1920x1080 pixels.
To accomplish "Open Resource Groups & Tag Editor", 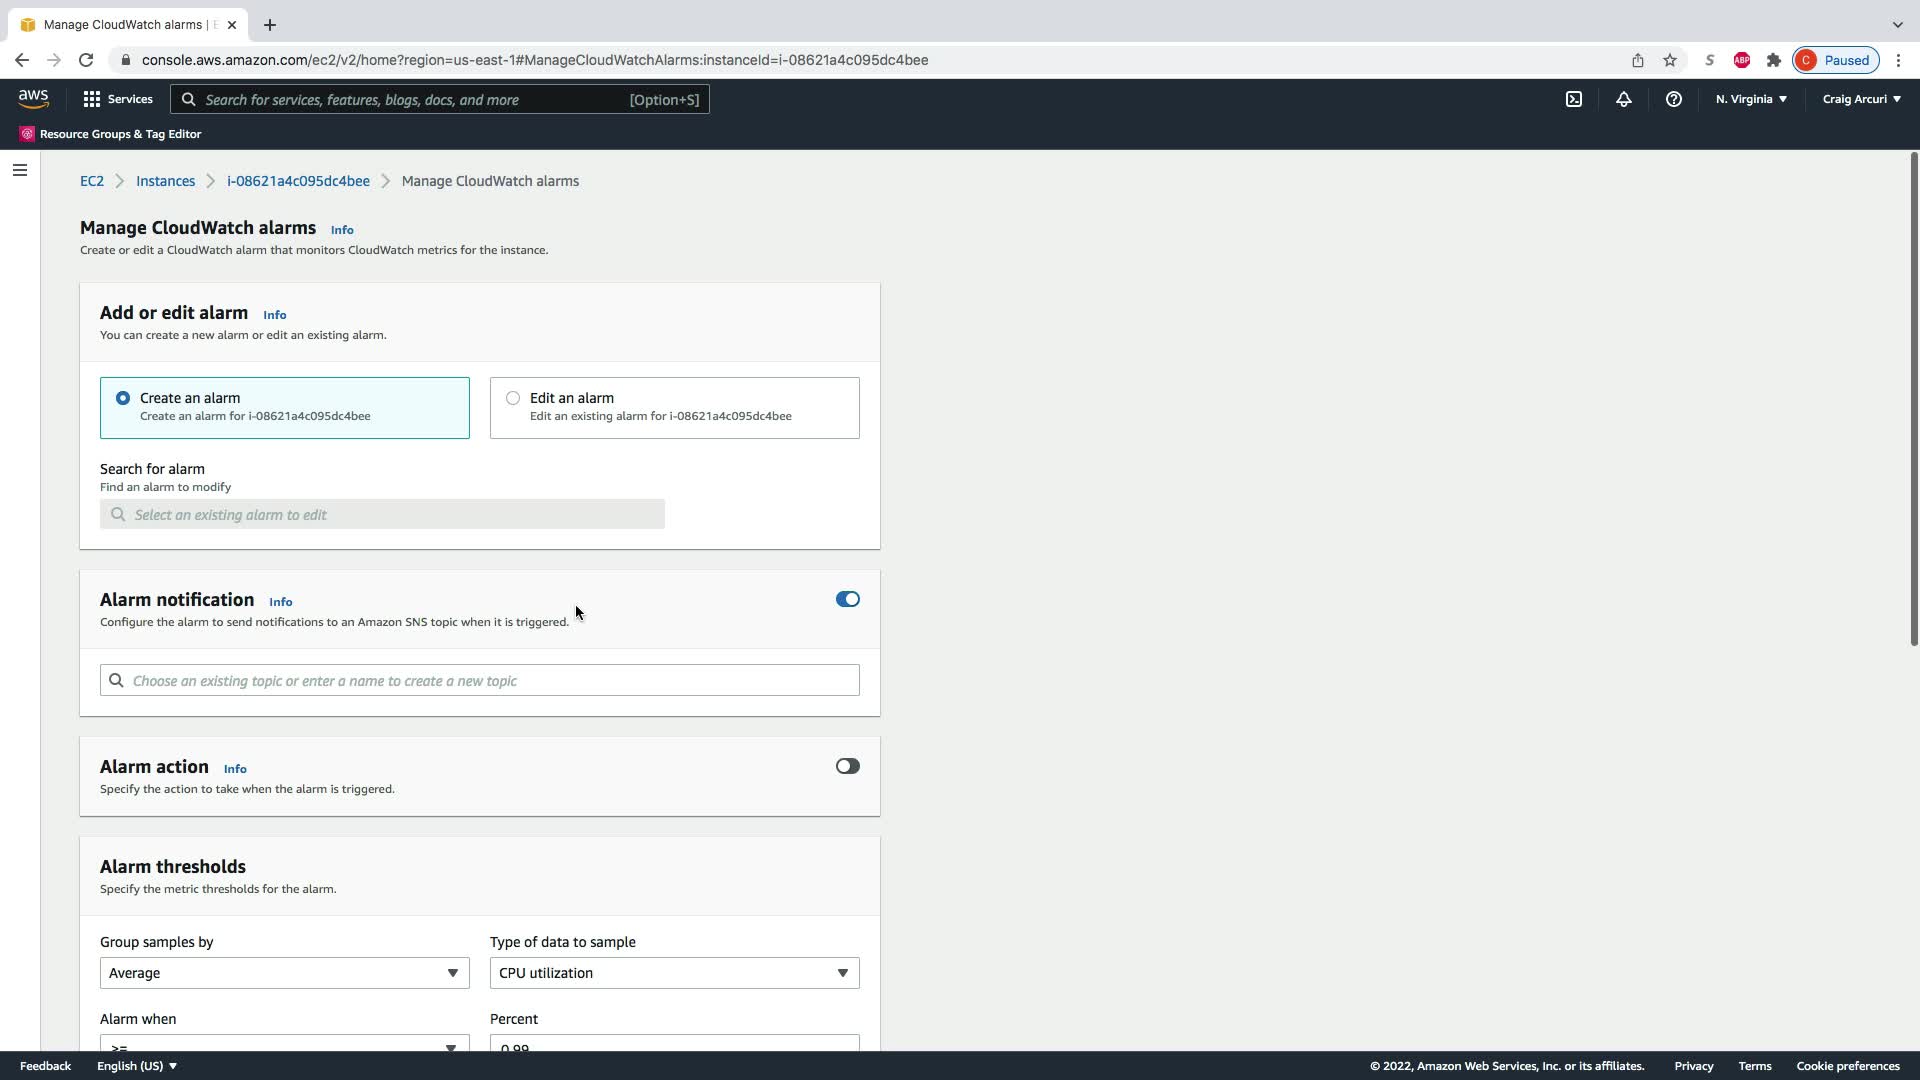I will (111, 134).
